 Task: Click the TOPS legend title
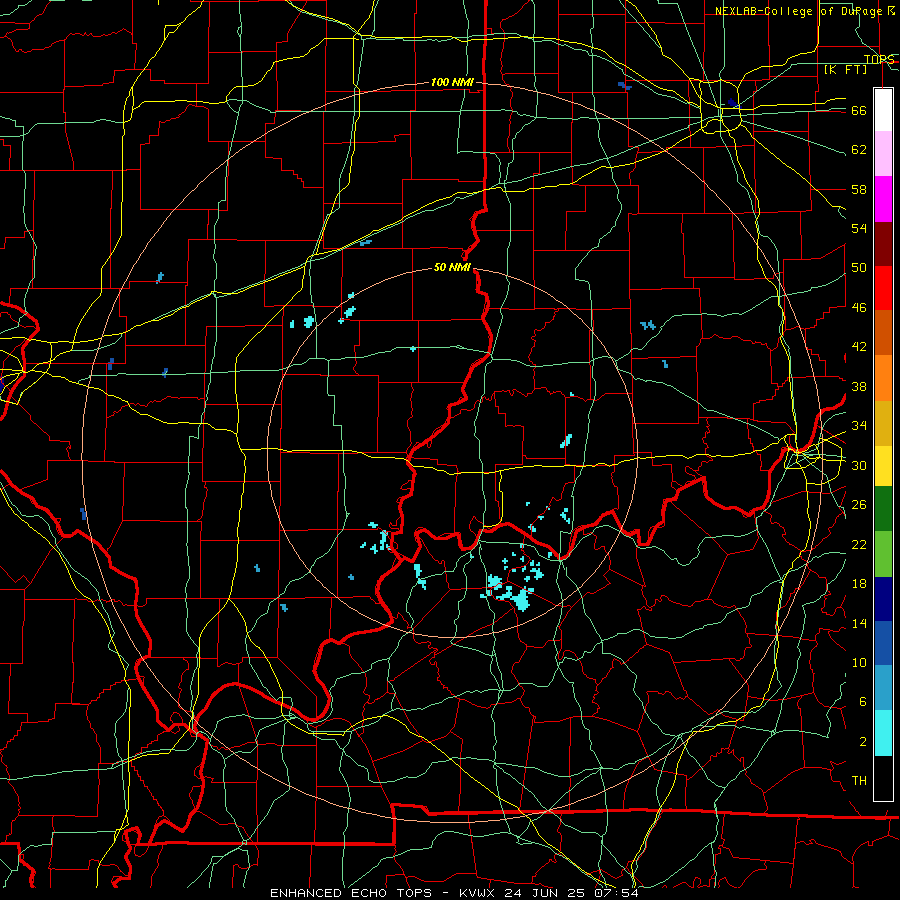click(879, 59)
